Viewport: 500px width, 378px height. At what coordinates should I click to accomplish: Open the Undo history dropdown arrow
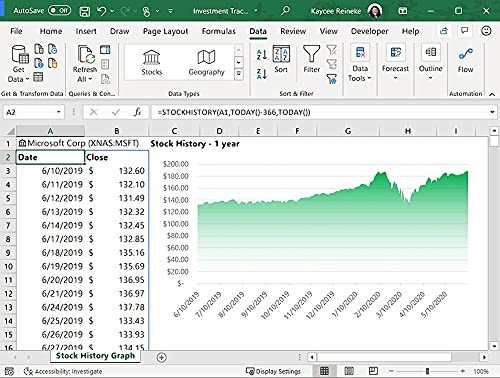112,11
